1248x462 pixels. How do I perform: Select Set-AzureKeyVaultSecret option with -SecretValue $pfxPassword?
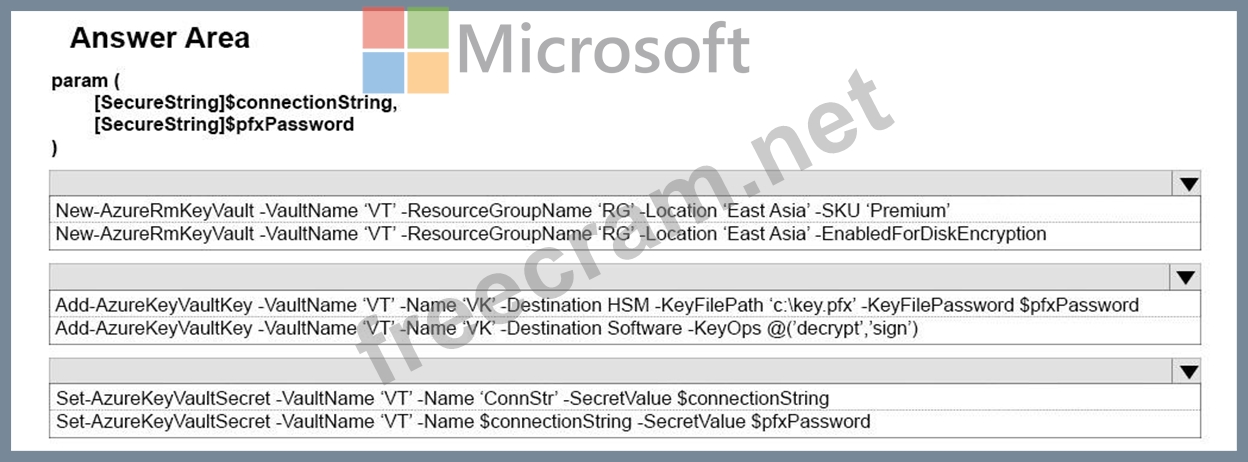[625, 422]
